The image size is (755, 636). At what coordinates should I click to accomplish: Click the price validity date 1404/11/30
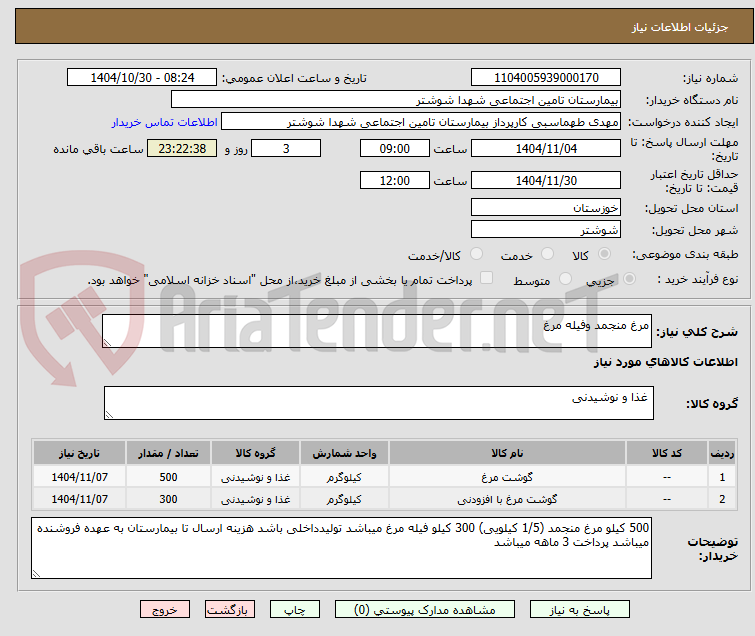coord(546,181)
